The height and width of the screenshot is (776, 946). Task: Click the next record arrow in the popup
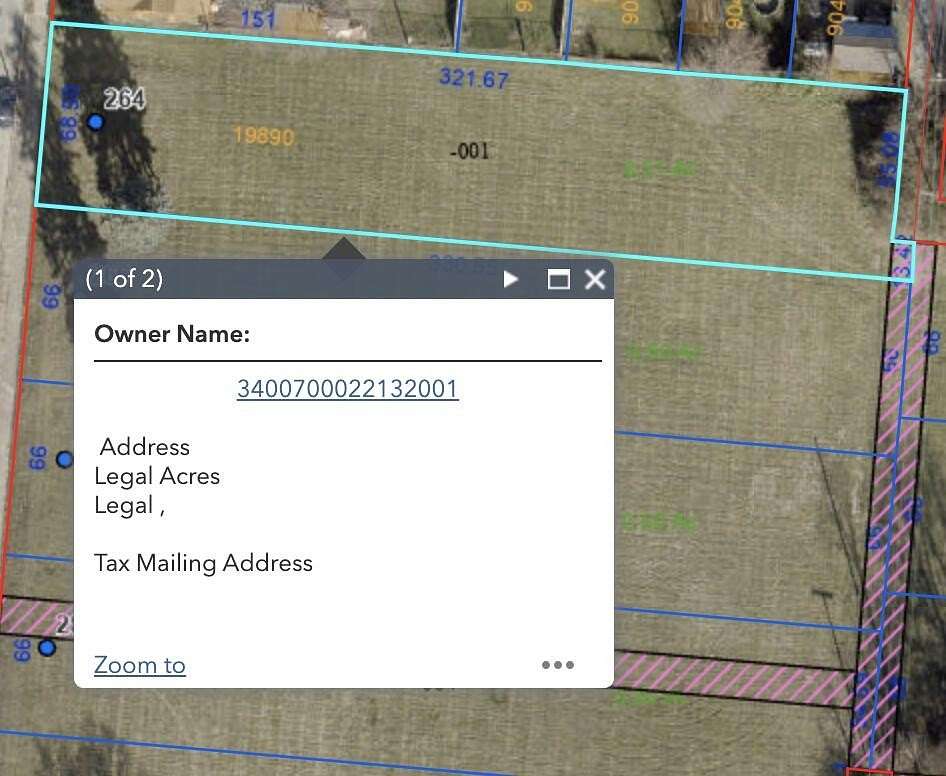click(x=510, y=279)
